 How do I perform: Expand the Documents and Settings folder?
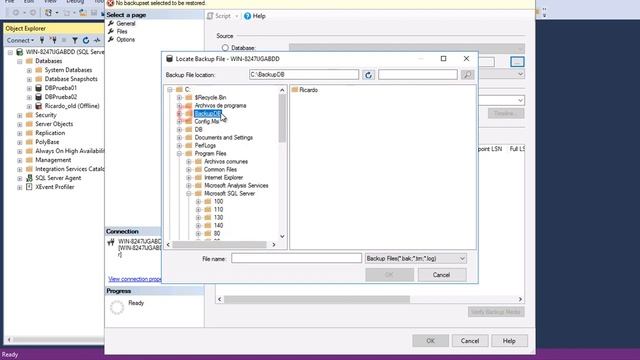pos(179,138)
